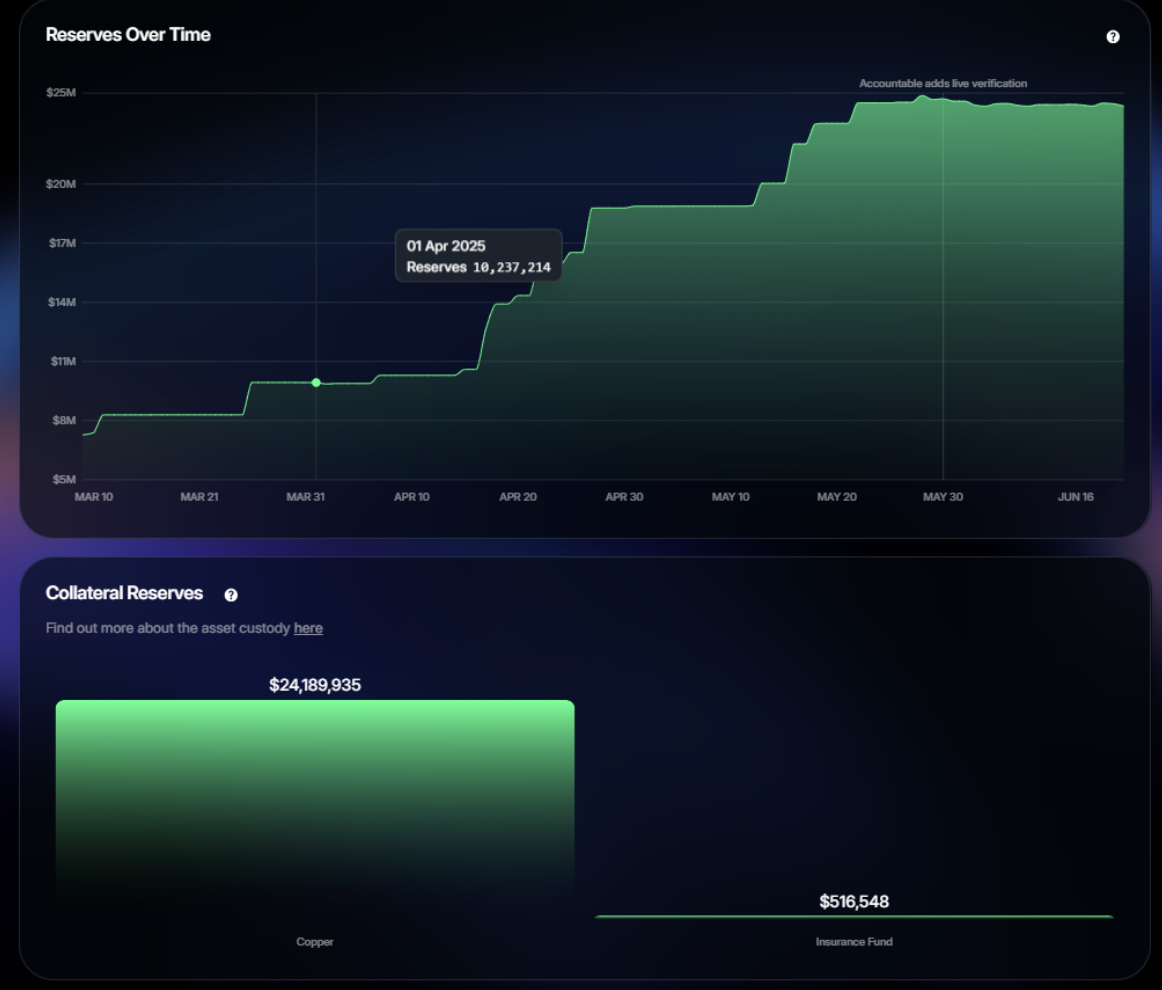Click the "Collateral Reserves" heading
This screenshot has width=1162, height=990.
point(124,594)
